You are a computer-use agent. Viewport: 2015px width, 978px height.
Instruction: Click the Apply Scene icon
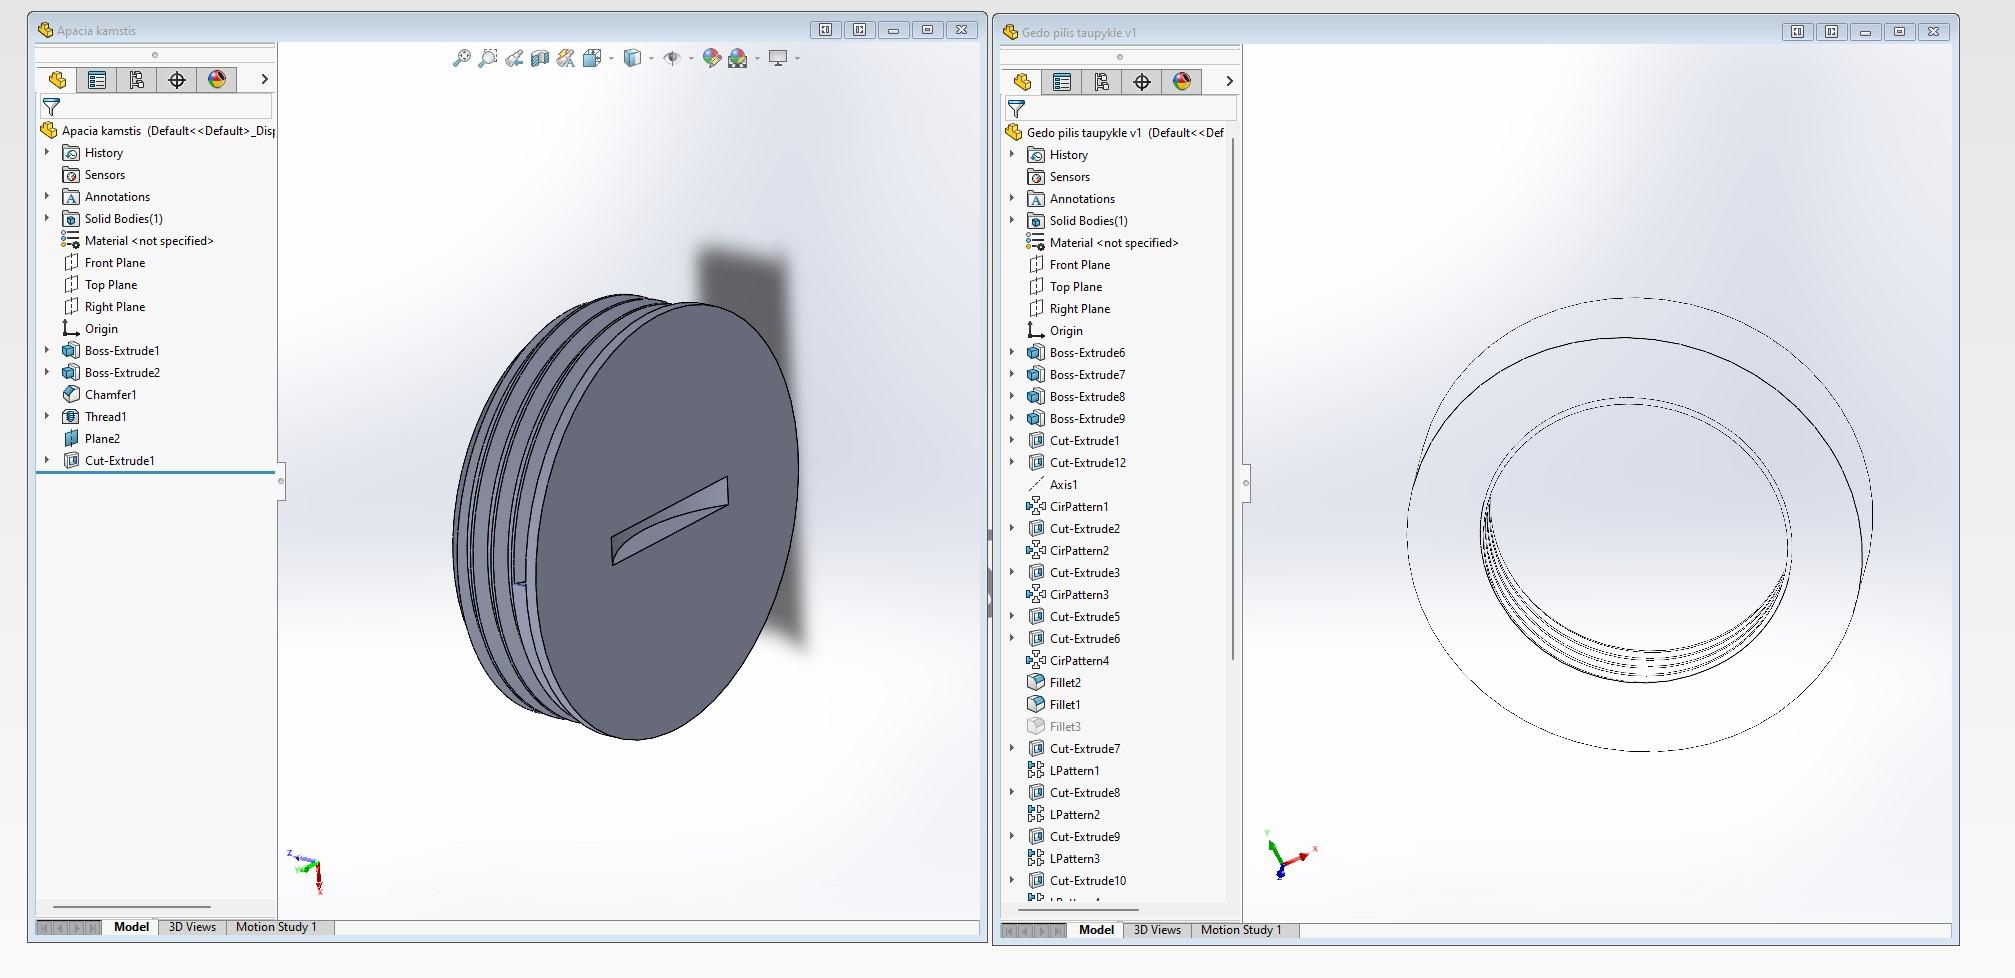click(738, 58)
